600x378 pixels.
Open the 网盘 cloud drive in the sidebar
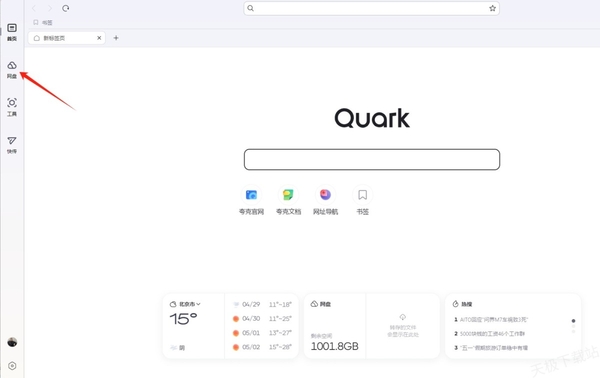point(12,70)
